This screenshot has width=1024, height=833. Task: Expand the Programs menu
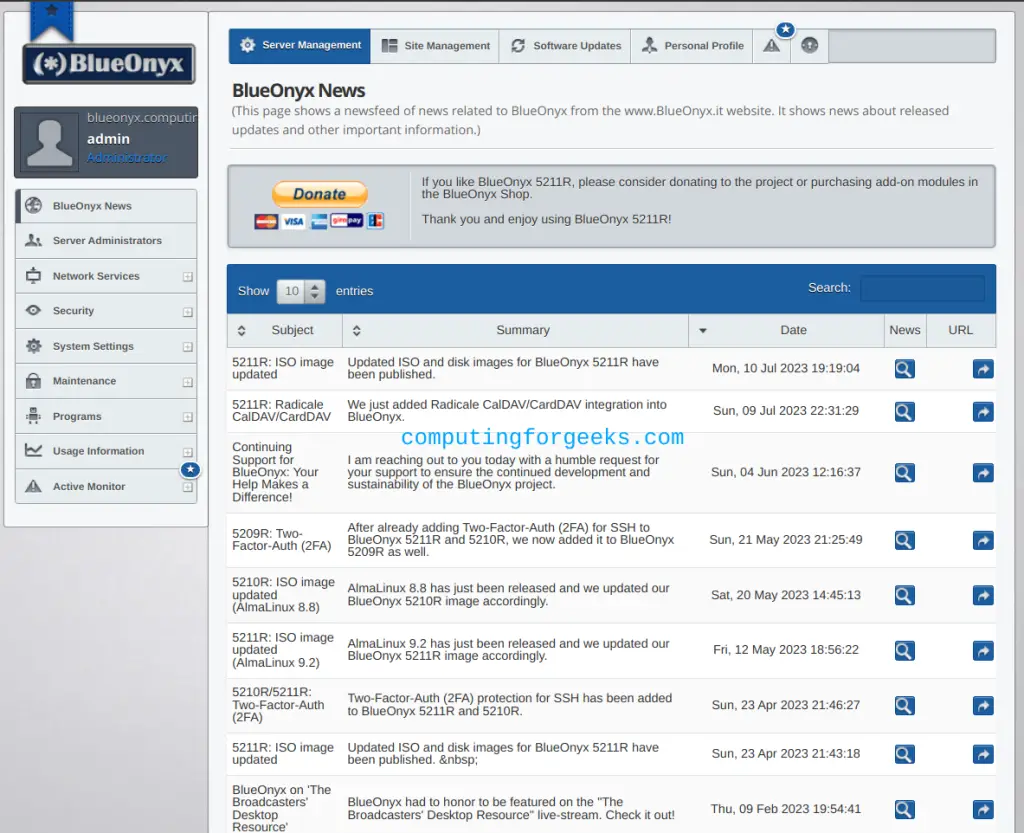coord(187,417)
